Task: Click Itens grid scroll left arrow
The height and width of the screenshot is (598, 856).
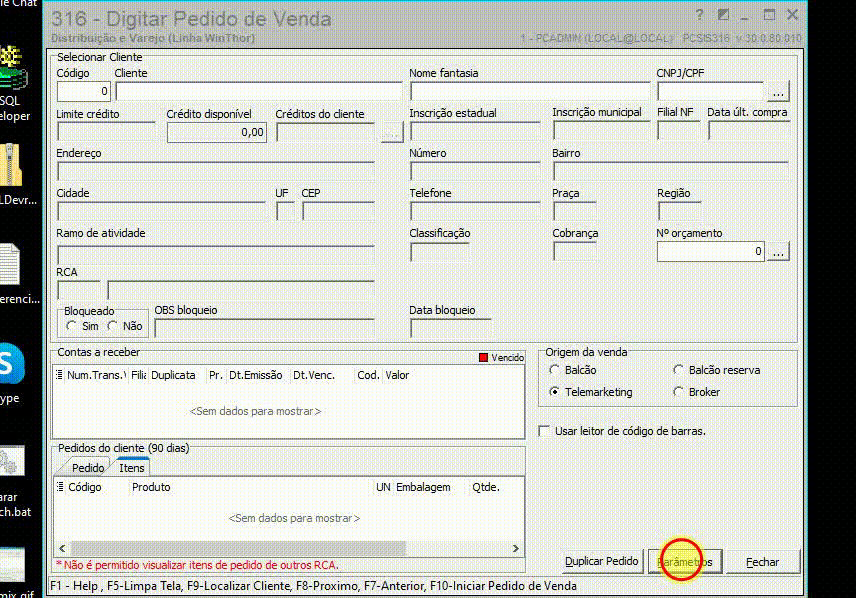Action: pyautogui.click(x=62, y=548)
